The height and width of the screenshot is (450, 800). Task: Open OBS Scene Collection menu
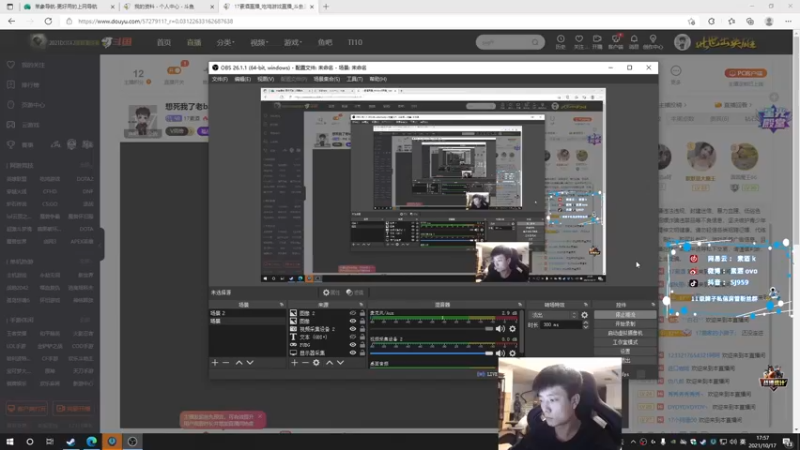pos(327,79)
